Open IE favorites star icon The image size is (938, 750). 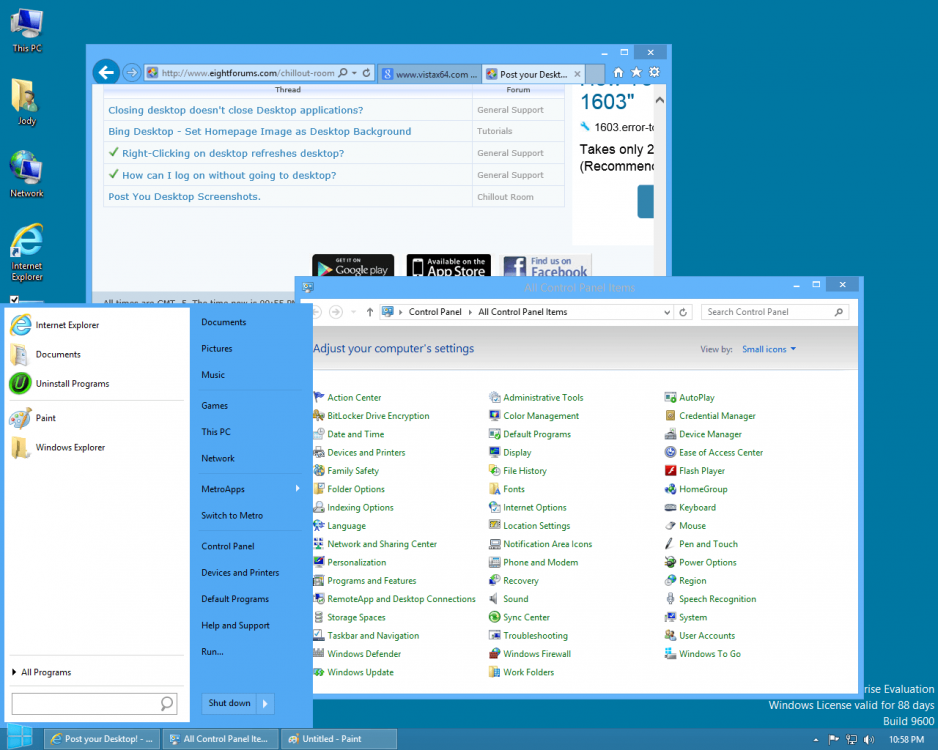(x=636, y=72)
